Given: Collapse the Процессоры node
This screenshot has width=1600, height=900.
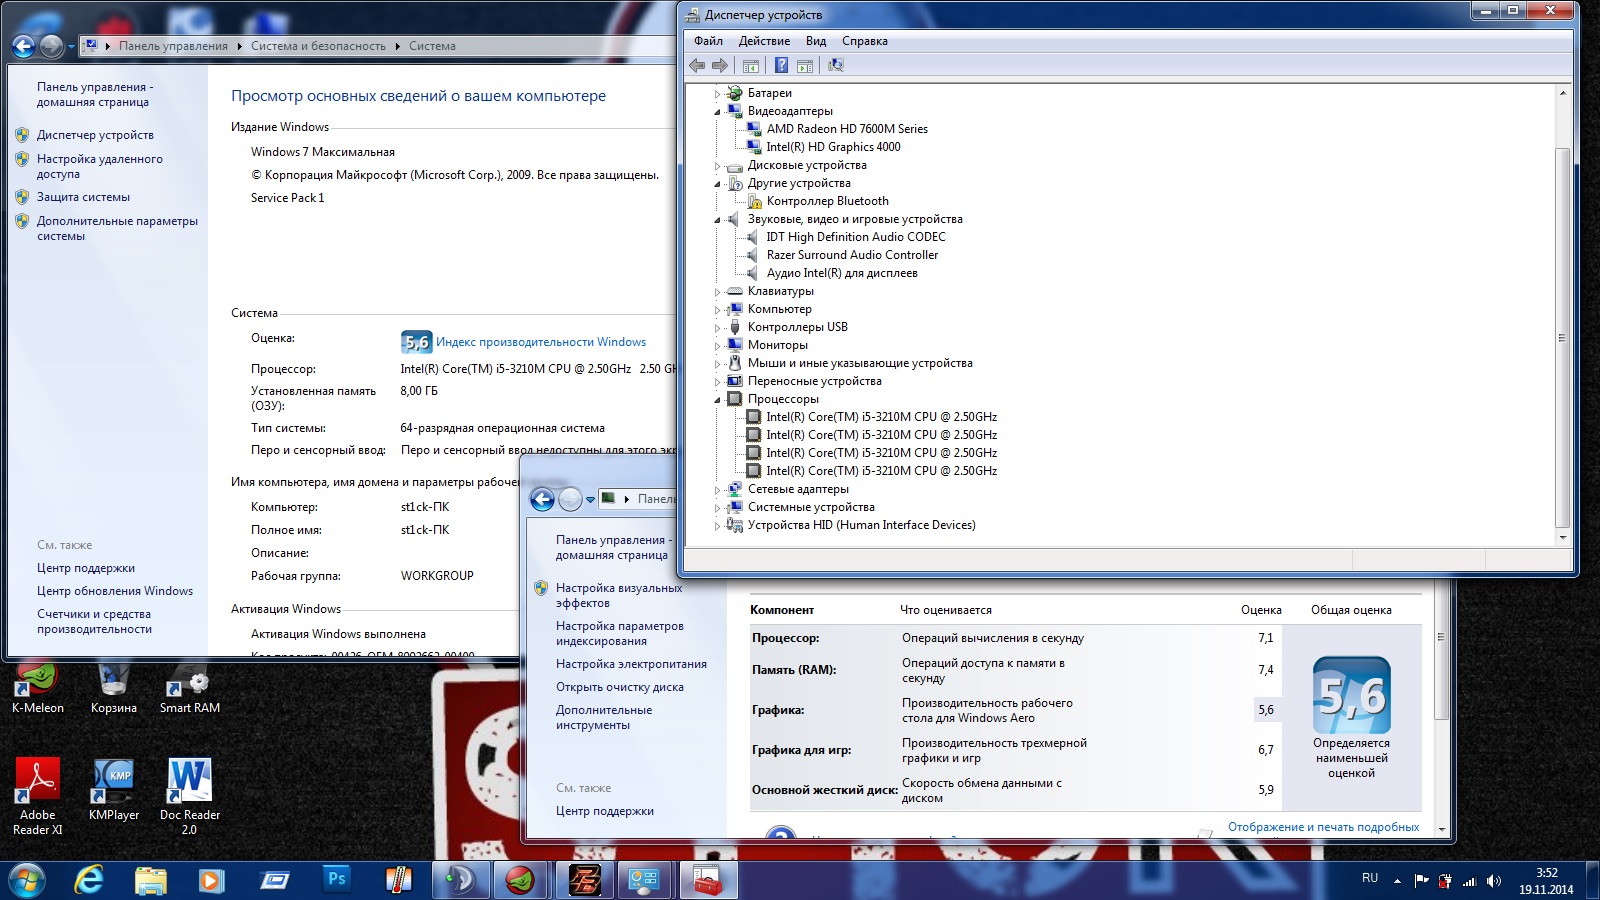Looking at the screenshot, I should point(717,400).
